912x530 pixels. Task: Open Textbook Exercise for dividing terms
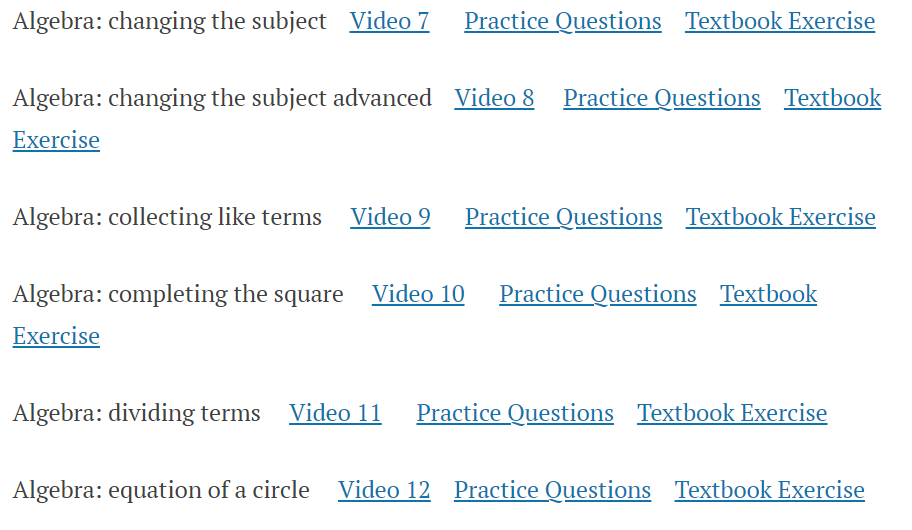click(x=732, y=414)
